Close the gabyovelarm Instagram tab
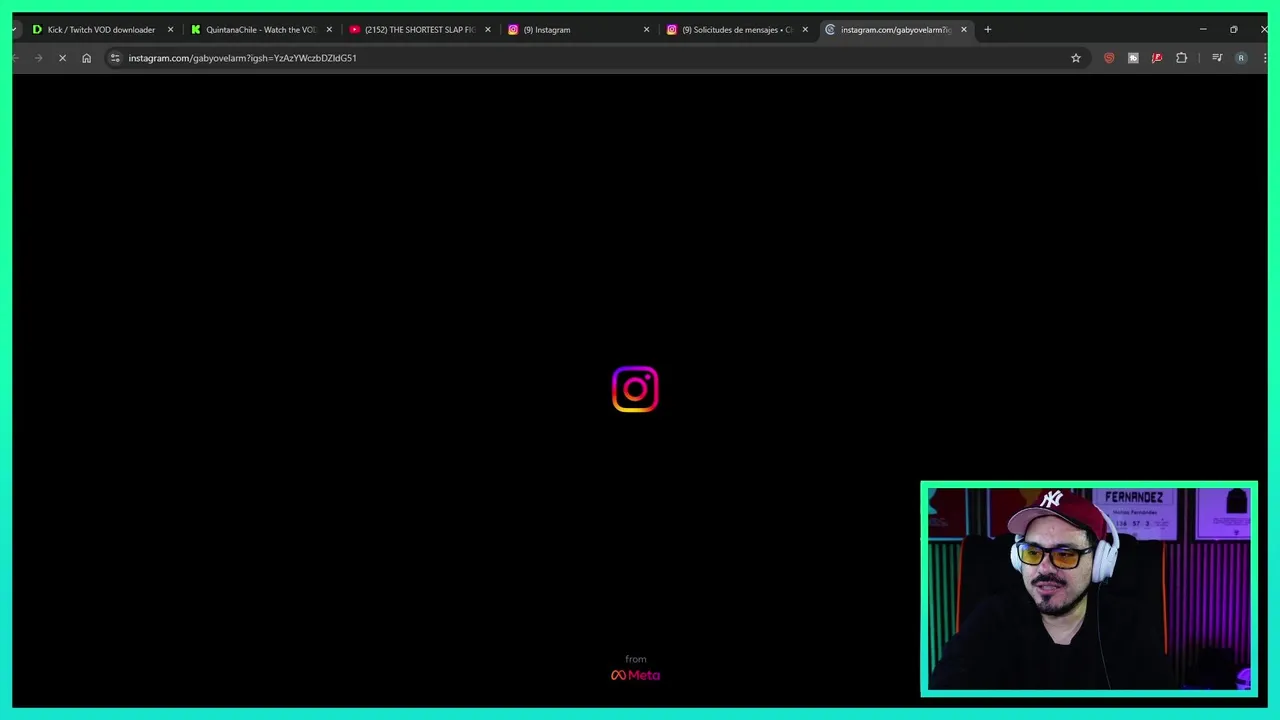 [964, 30]
